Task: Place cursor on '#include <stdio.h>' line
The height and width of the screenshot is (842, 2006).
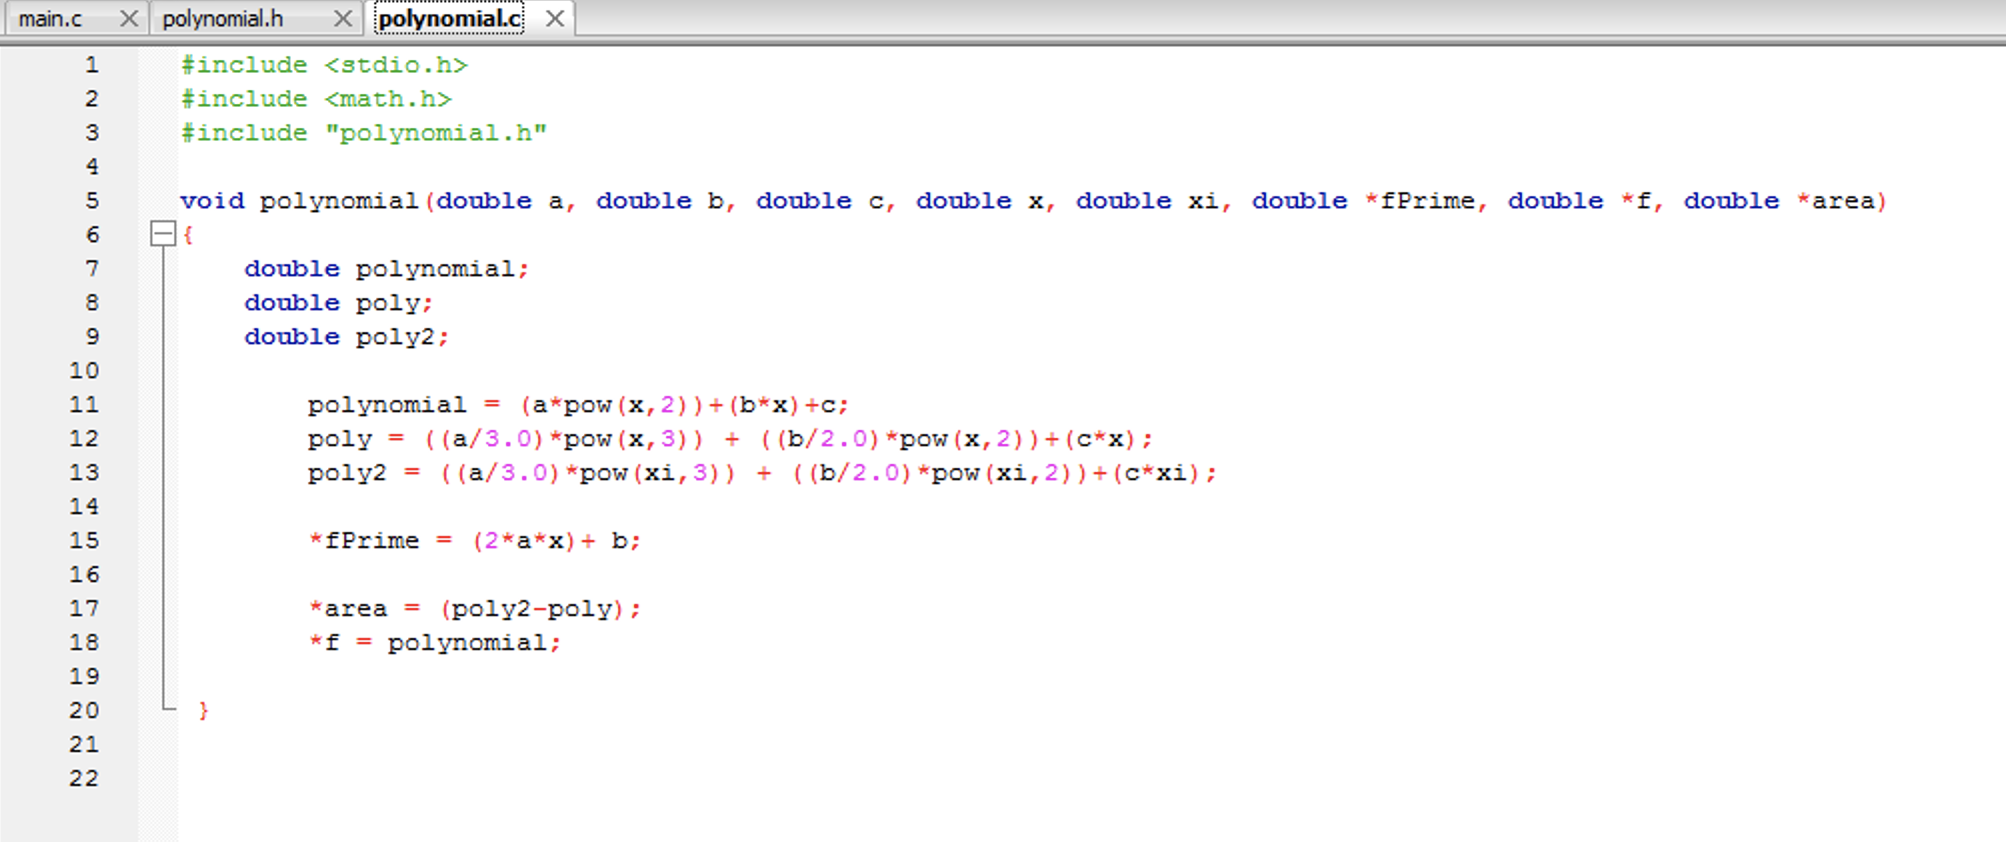Action: click(x=324, y=65)
